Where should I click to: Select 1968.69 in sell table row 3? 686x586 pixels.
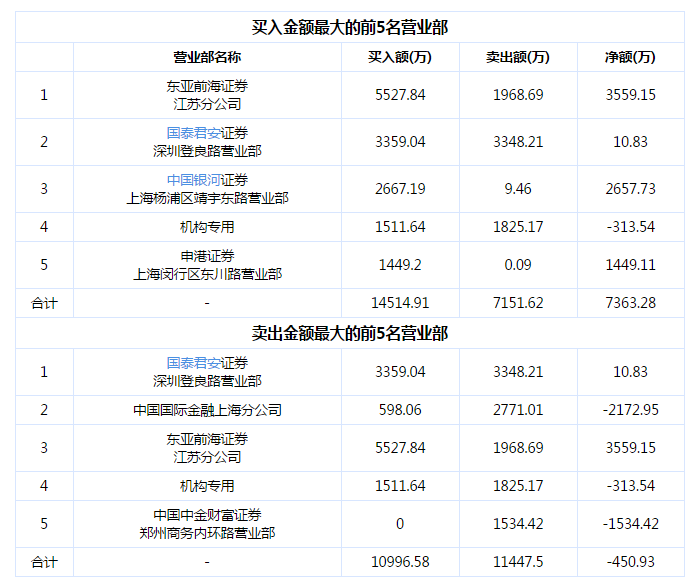pyautogui.click(x=518, y=448)
